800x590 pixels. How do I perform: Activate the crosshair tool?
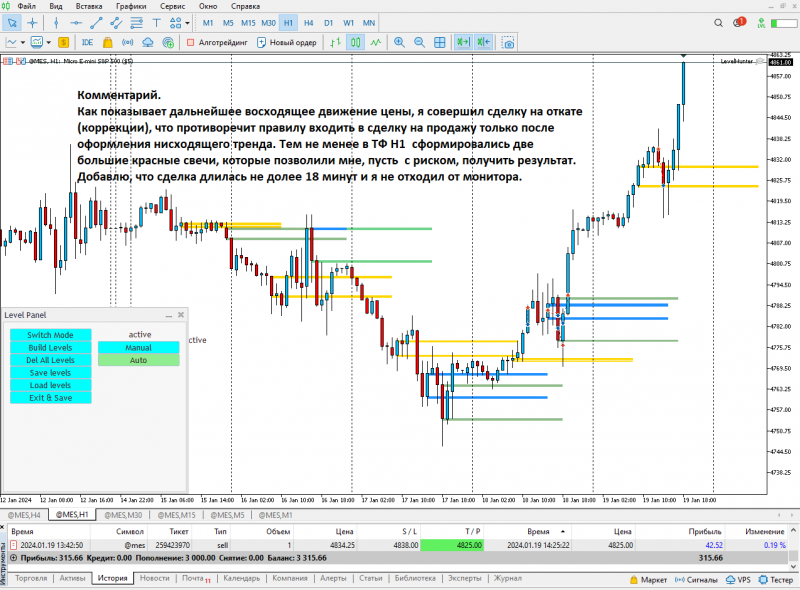pos(32,23)
